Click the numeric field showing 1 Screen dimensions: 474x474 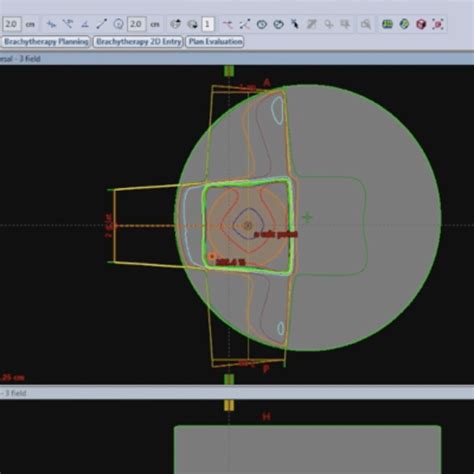point(208,24)
